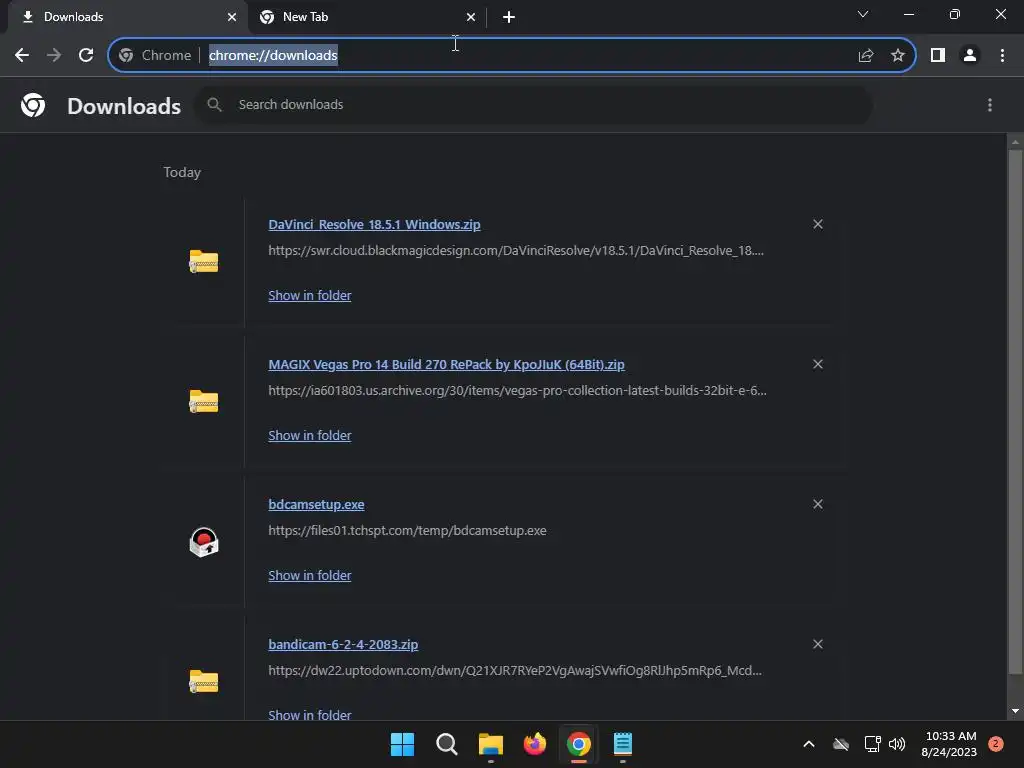1024x768 pixels.
Task: Remove bdcamsetup.exe from the list
Action: [818, 504]
